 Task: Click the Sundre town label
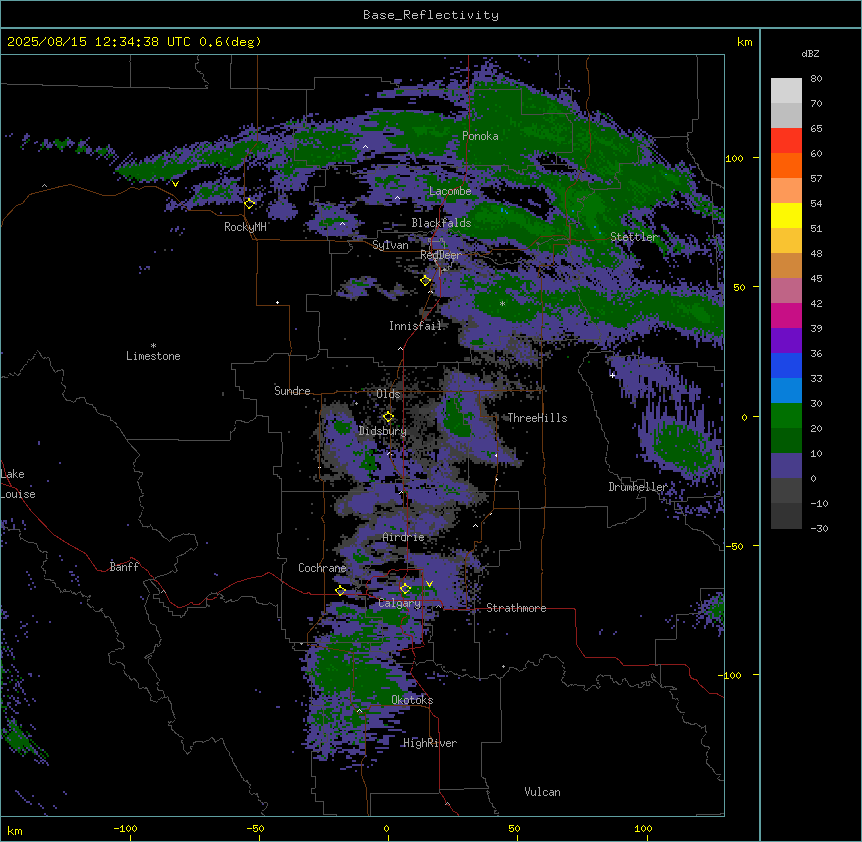coord(292,391)
